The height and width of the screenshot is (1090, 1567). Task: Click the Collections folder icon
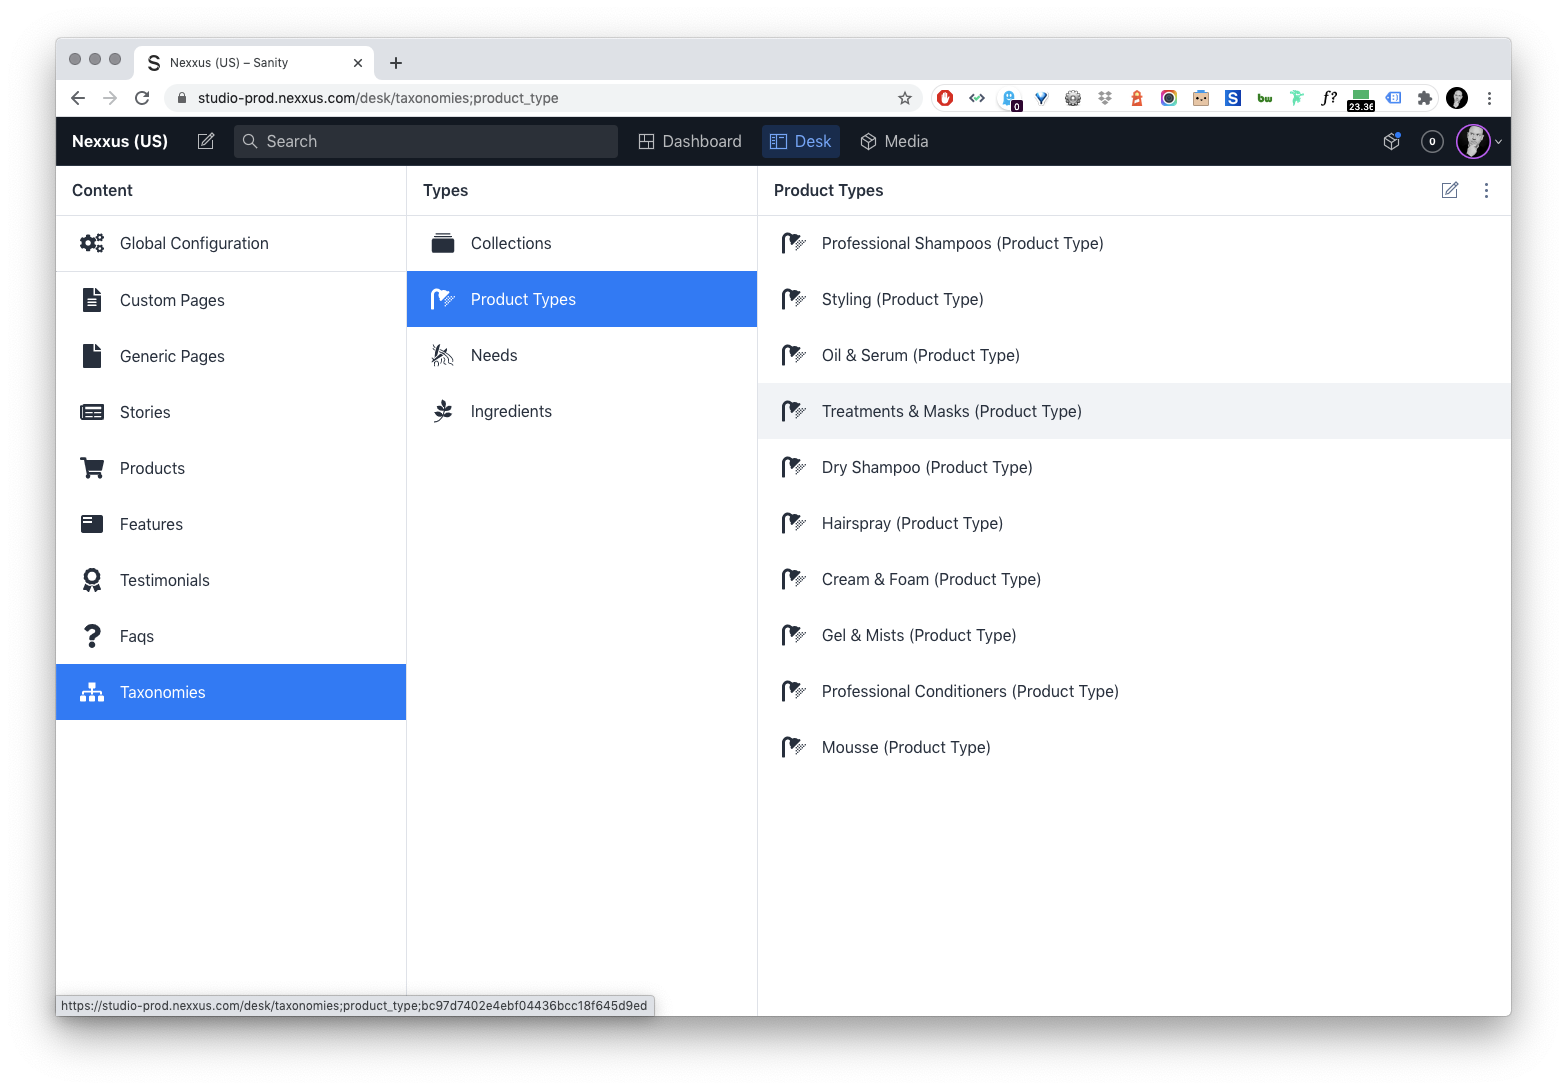pyautogui.click(x=443, y=243)
